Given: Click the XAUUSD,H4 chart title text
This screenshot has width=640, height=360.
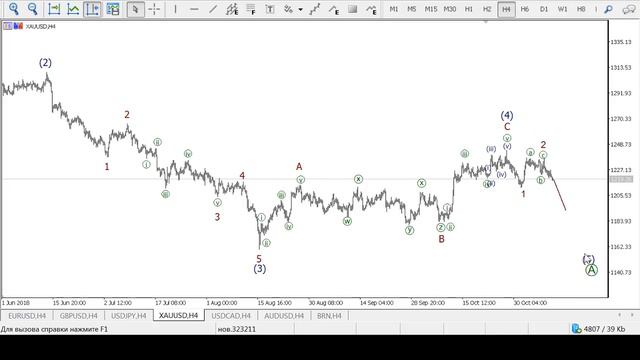Looking at the screenshot, I should click(40, 27).
